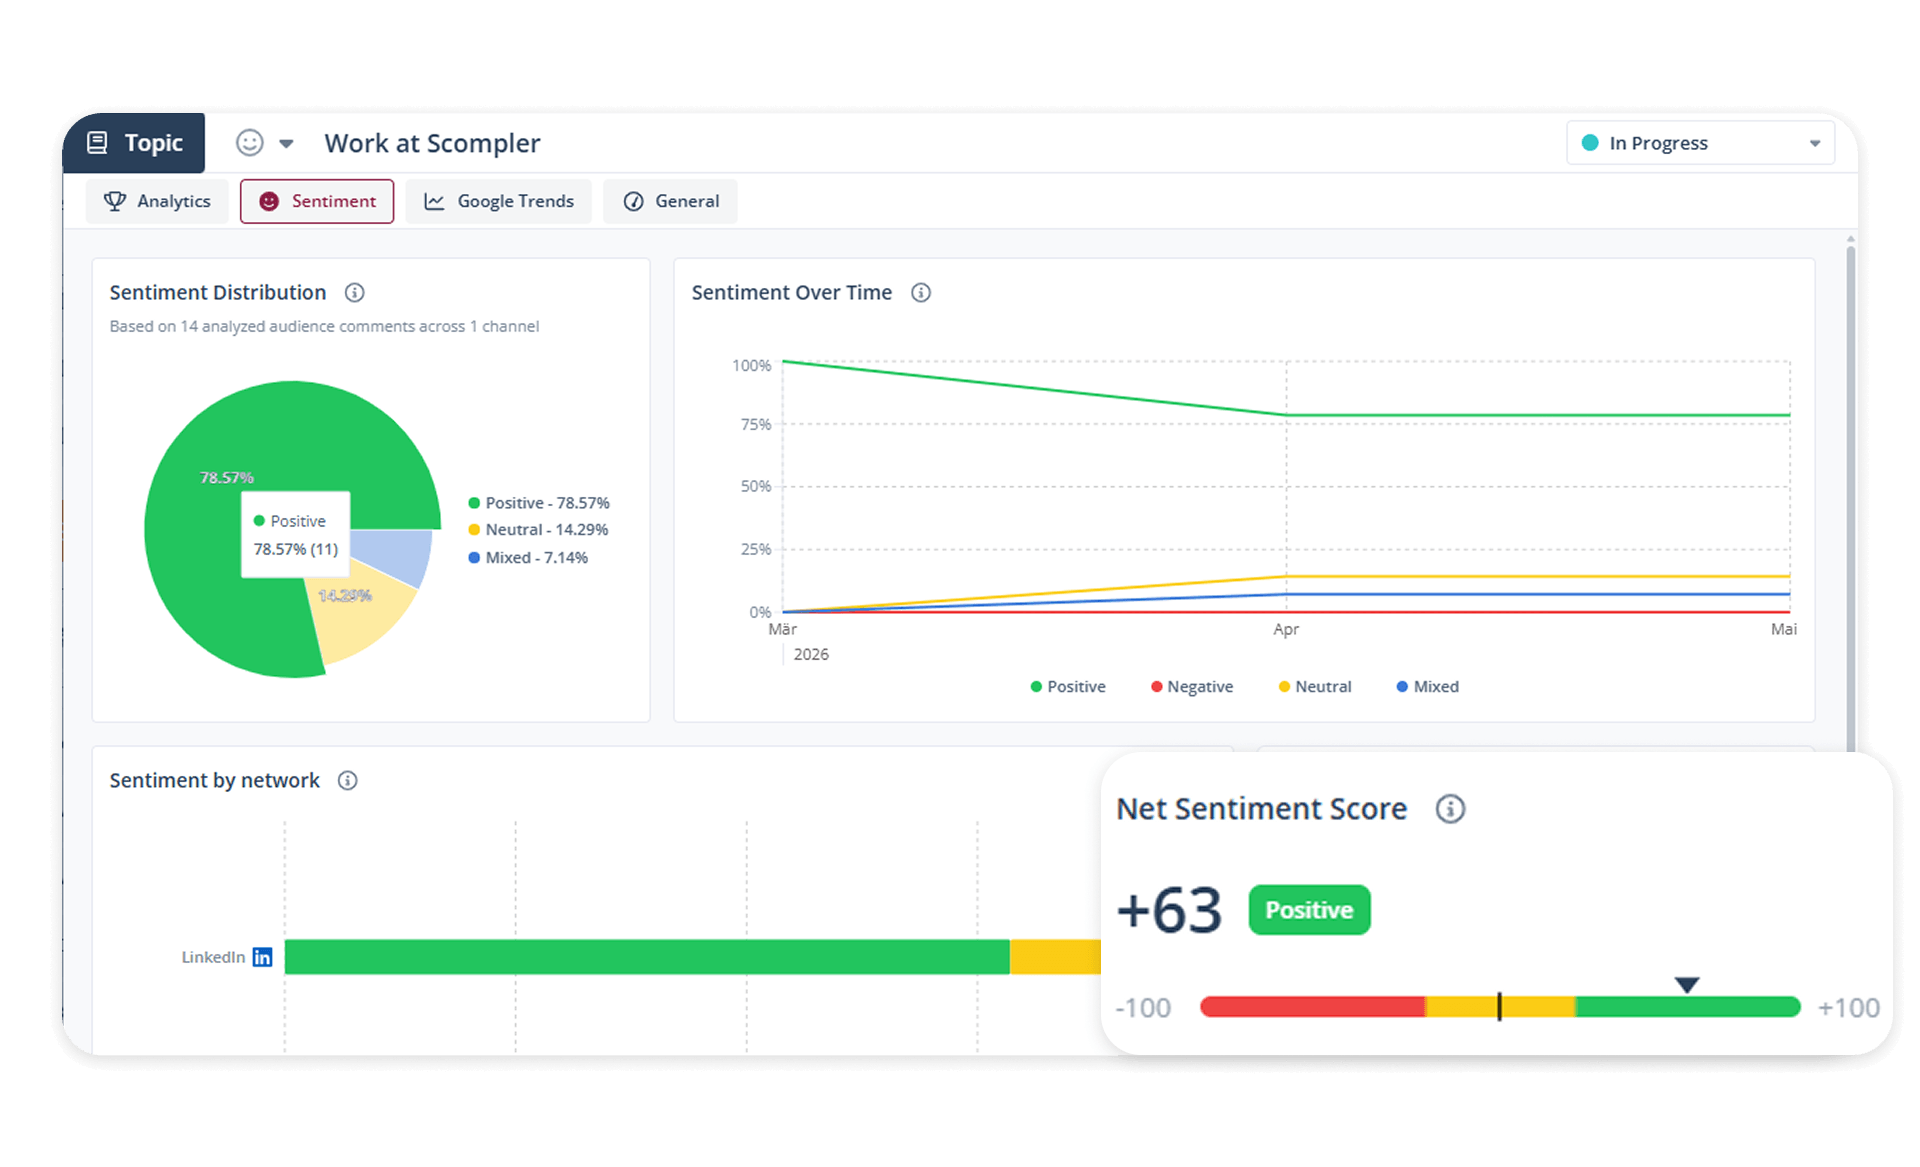Click the Work at Scompler title
Viewport: 1920px width, 1167px height.
pyautogui.click(x=432, y=143)
